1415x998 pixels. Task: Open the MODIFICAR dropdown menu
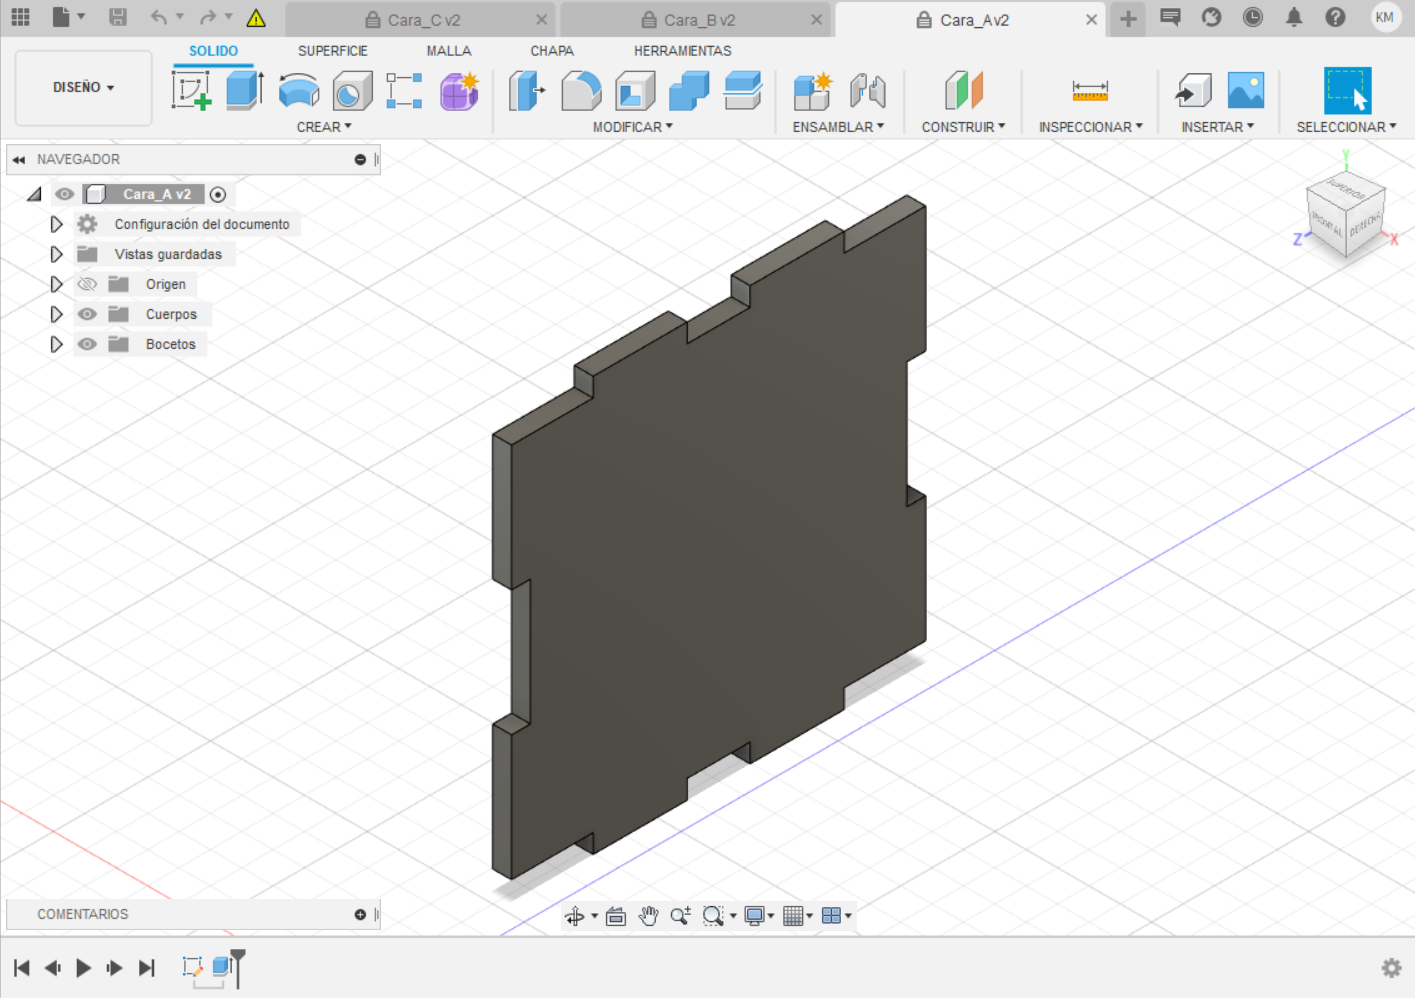point(633,127)
